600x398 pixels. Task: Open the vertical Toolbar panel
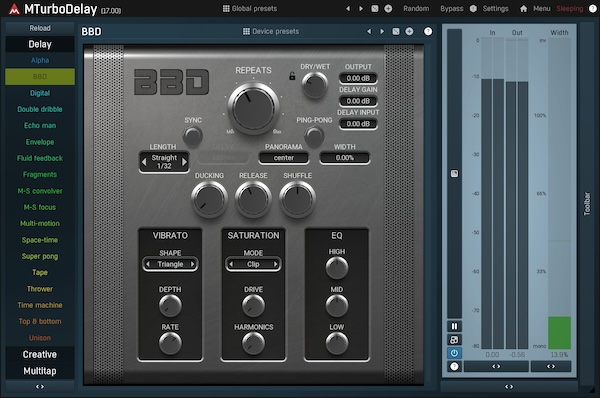point(587,204)
